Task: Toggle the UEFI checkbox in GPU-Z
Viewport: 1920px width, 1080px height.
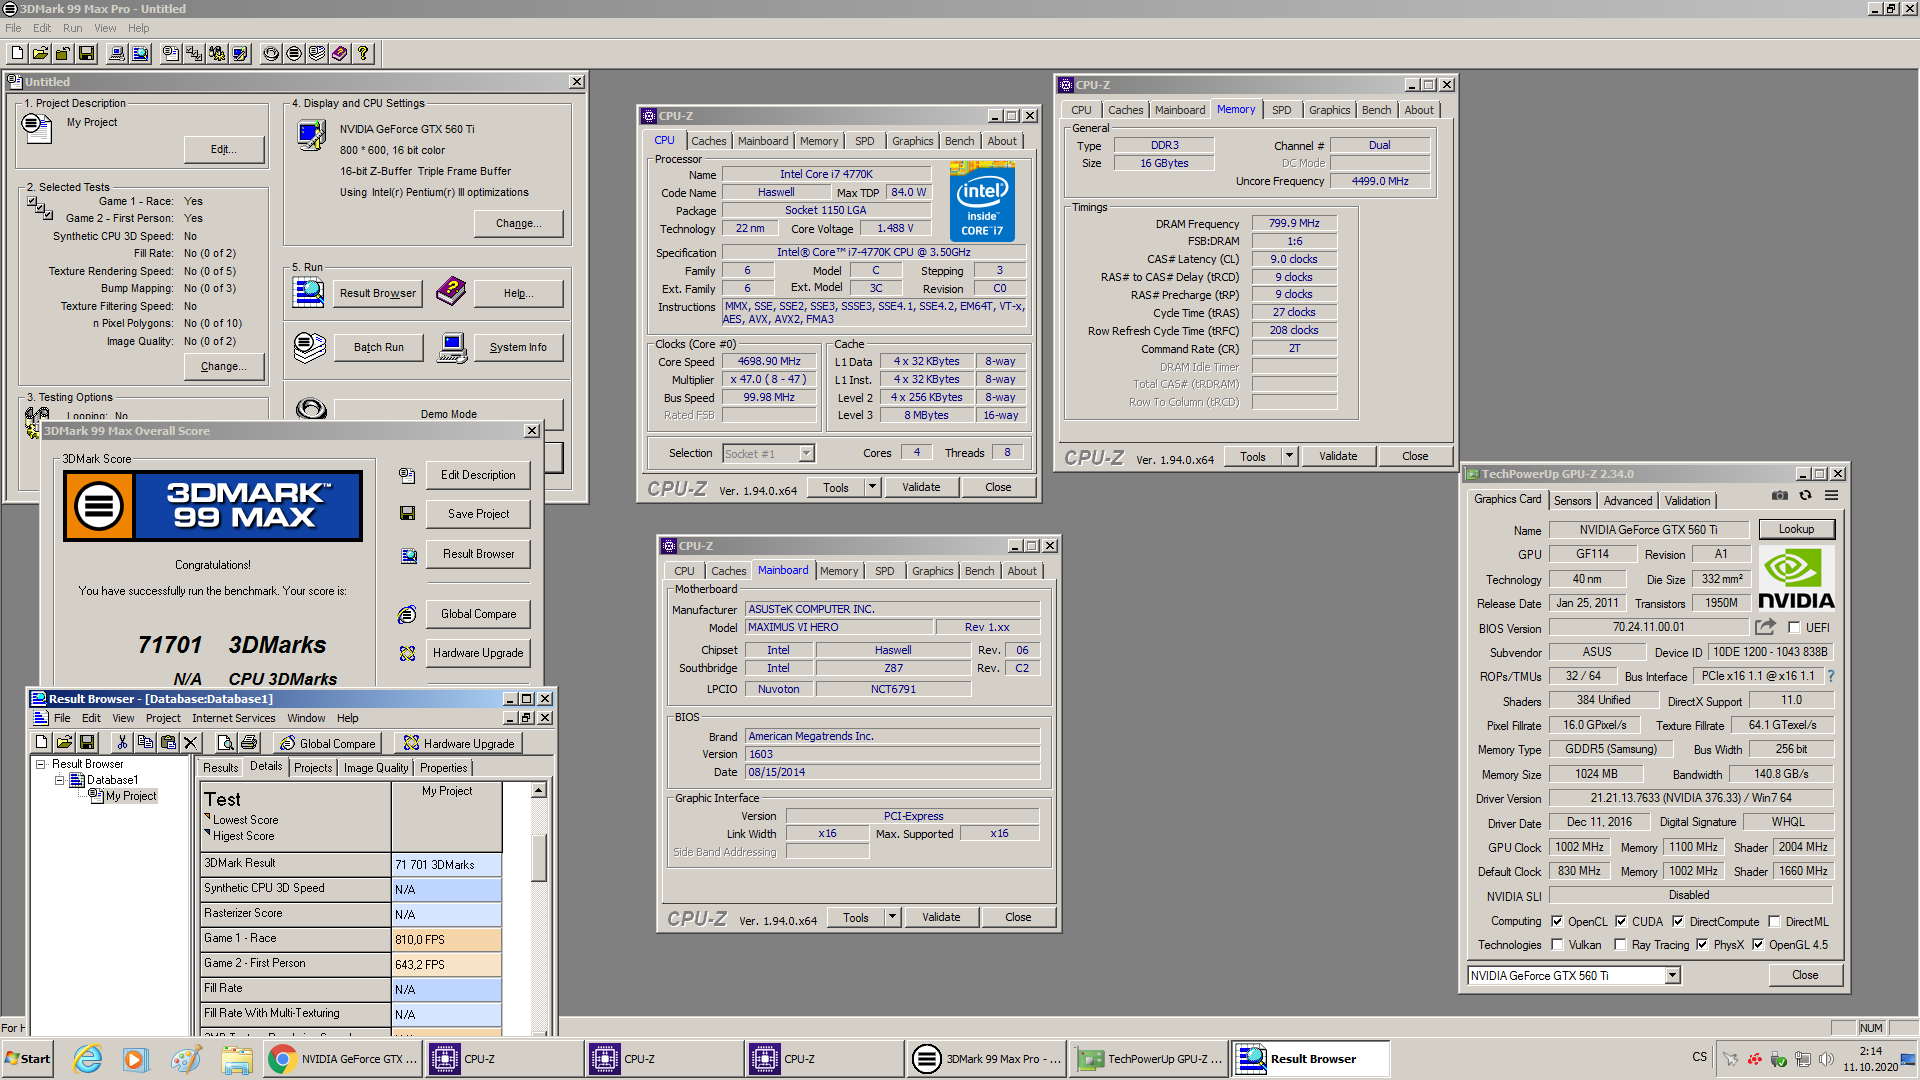Action: 1794,628
